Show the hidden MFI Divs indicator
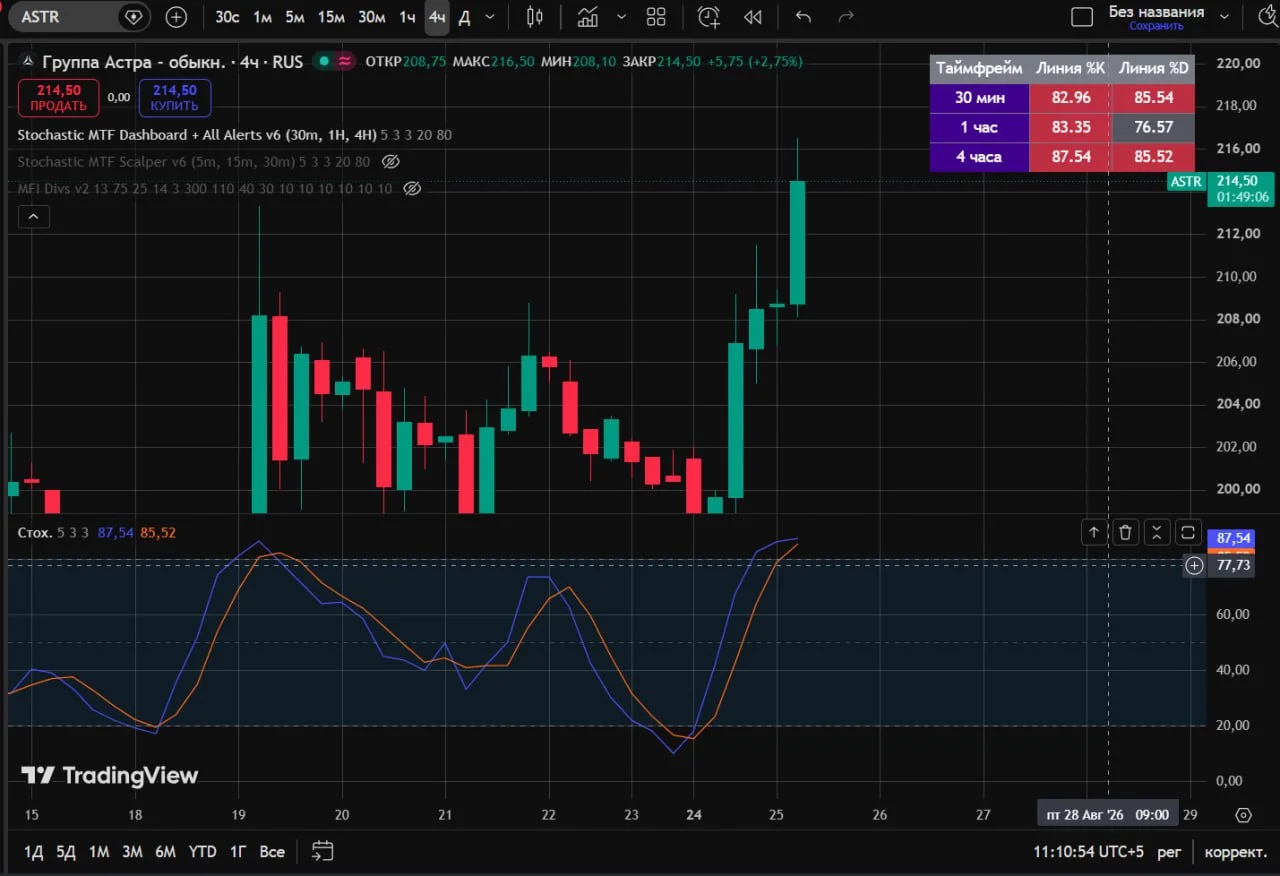The height and width of the screenshot is (876, 1280). [411, 188]
